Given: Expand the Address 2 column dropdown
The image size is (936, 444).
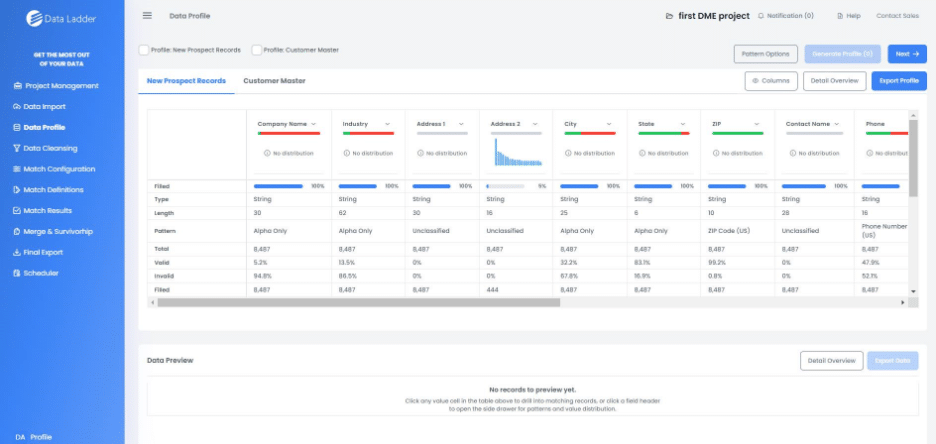Looking at the screenshot, I should [535, 124].
